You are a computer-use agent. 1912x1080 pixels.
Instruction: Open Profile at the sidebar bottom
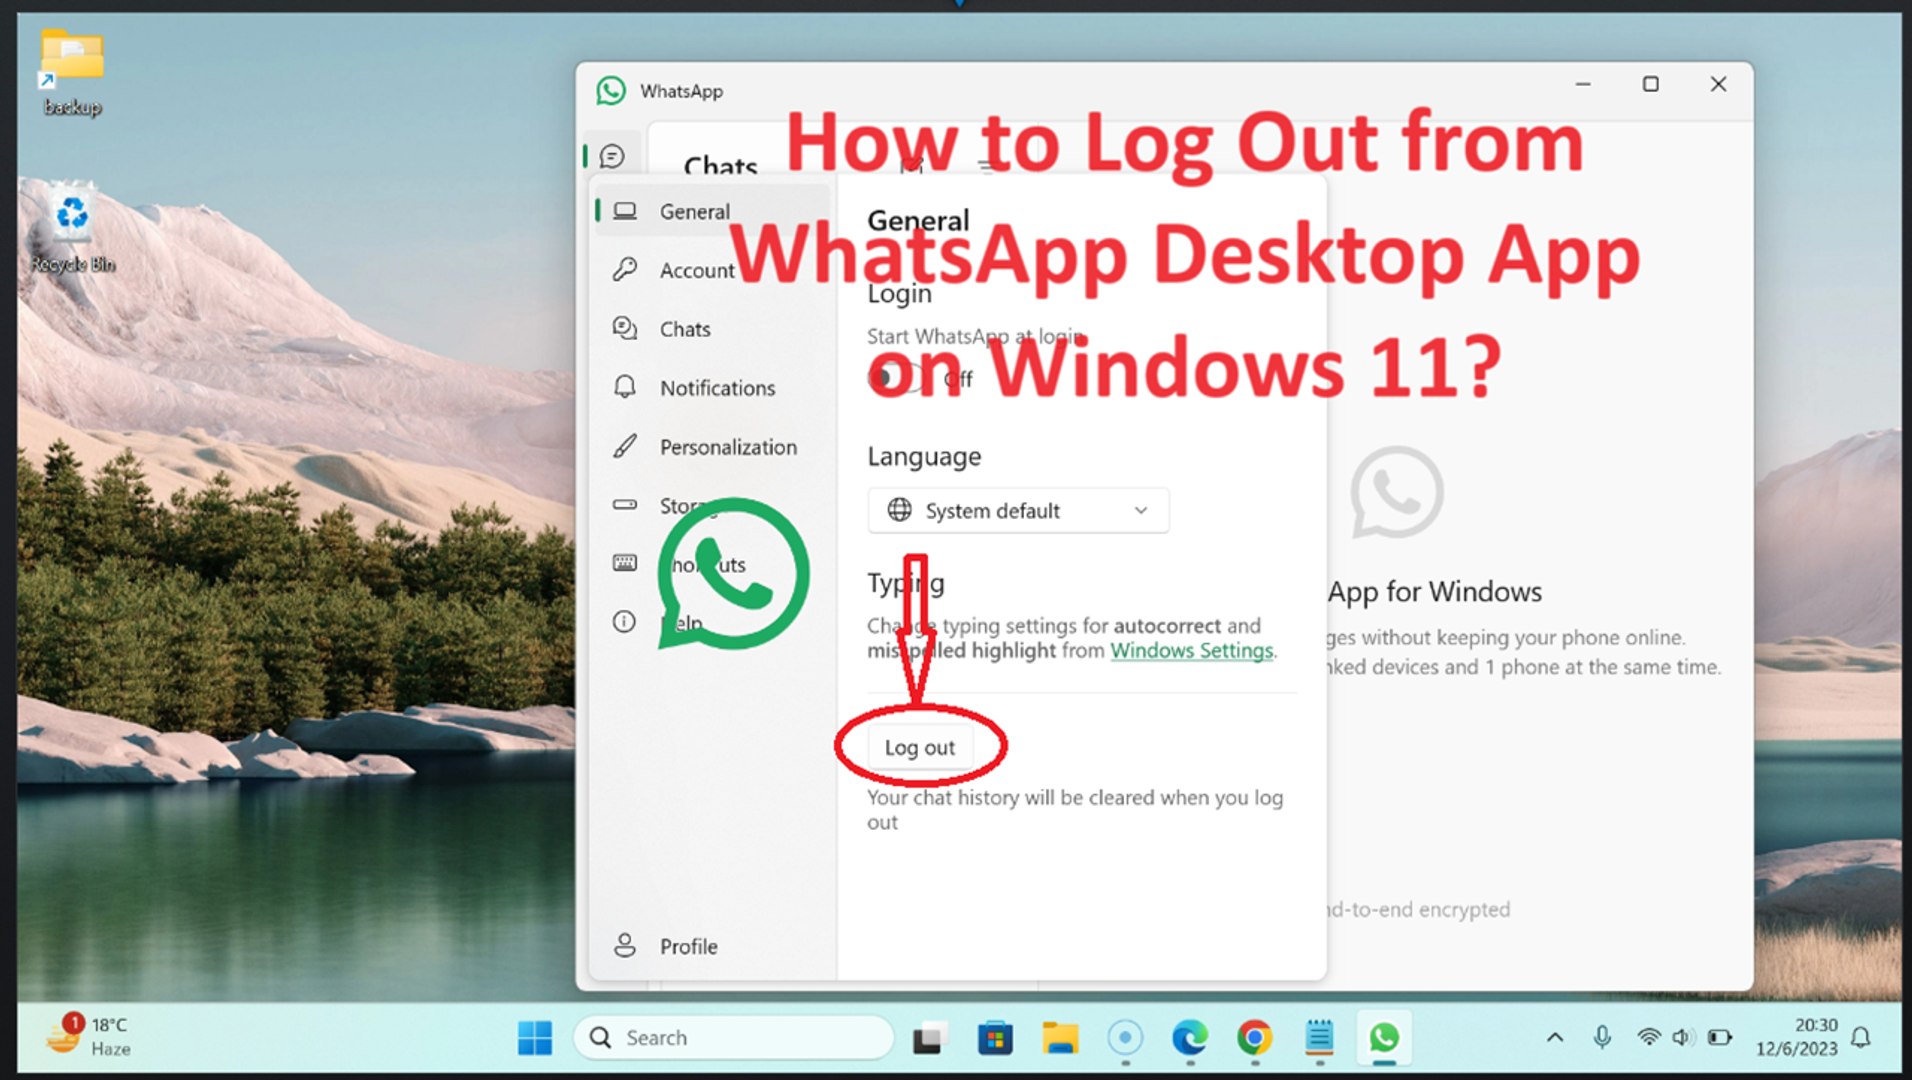click(x=713, y=946)
